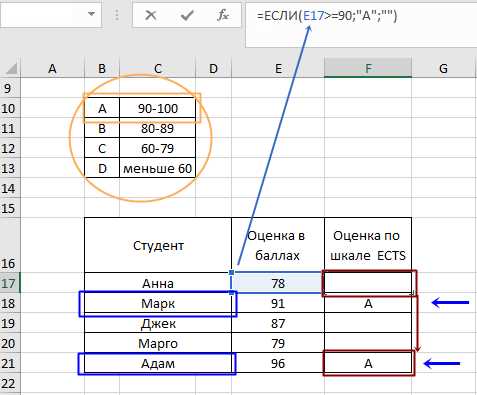Select the cell with name Анна
Viewport: 477px width, 395px height.
(158, 283)
